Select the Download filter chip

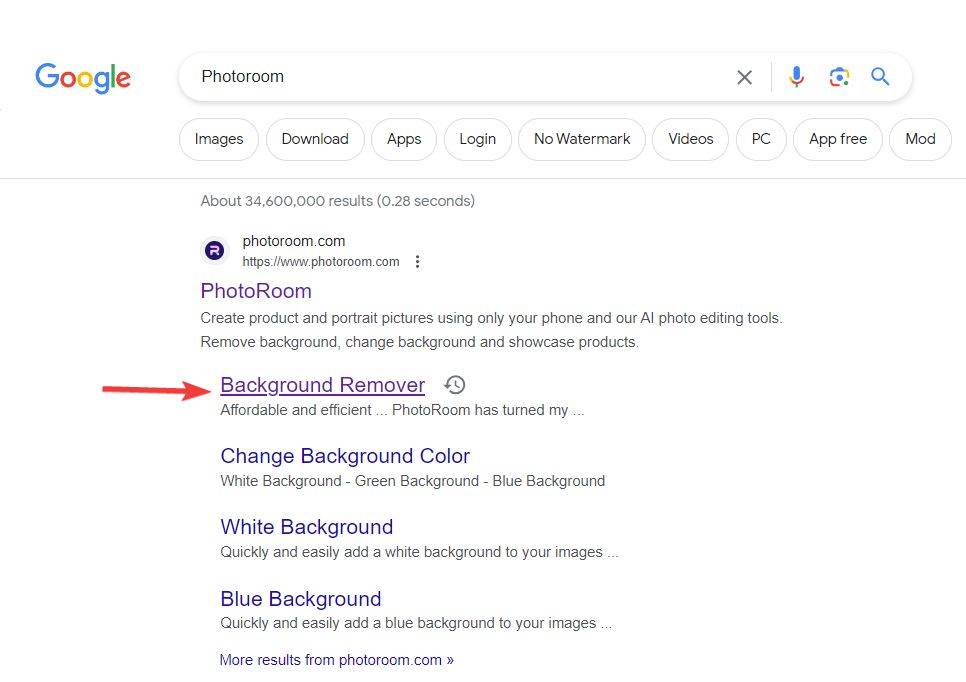tap(315, 139)
